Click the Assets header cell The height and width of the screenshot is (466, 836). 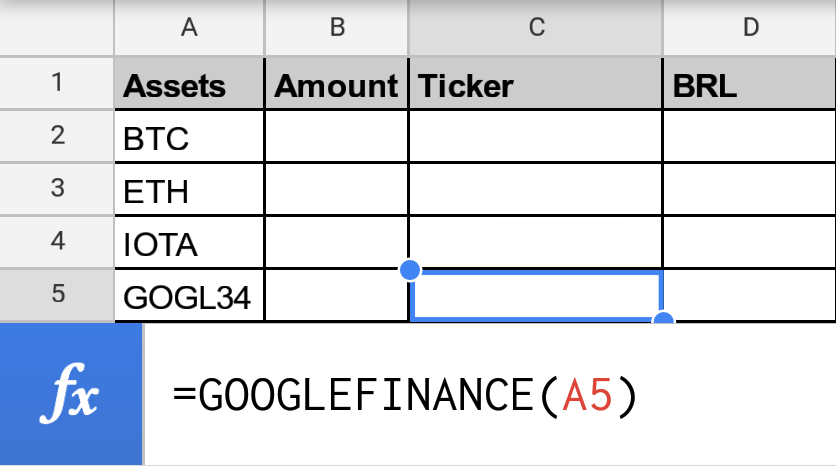[189, 85]
